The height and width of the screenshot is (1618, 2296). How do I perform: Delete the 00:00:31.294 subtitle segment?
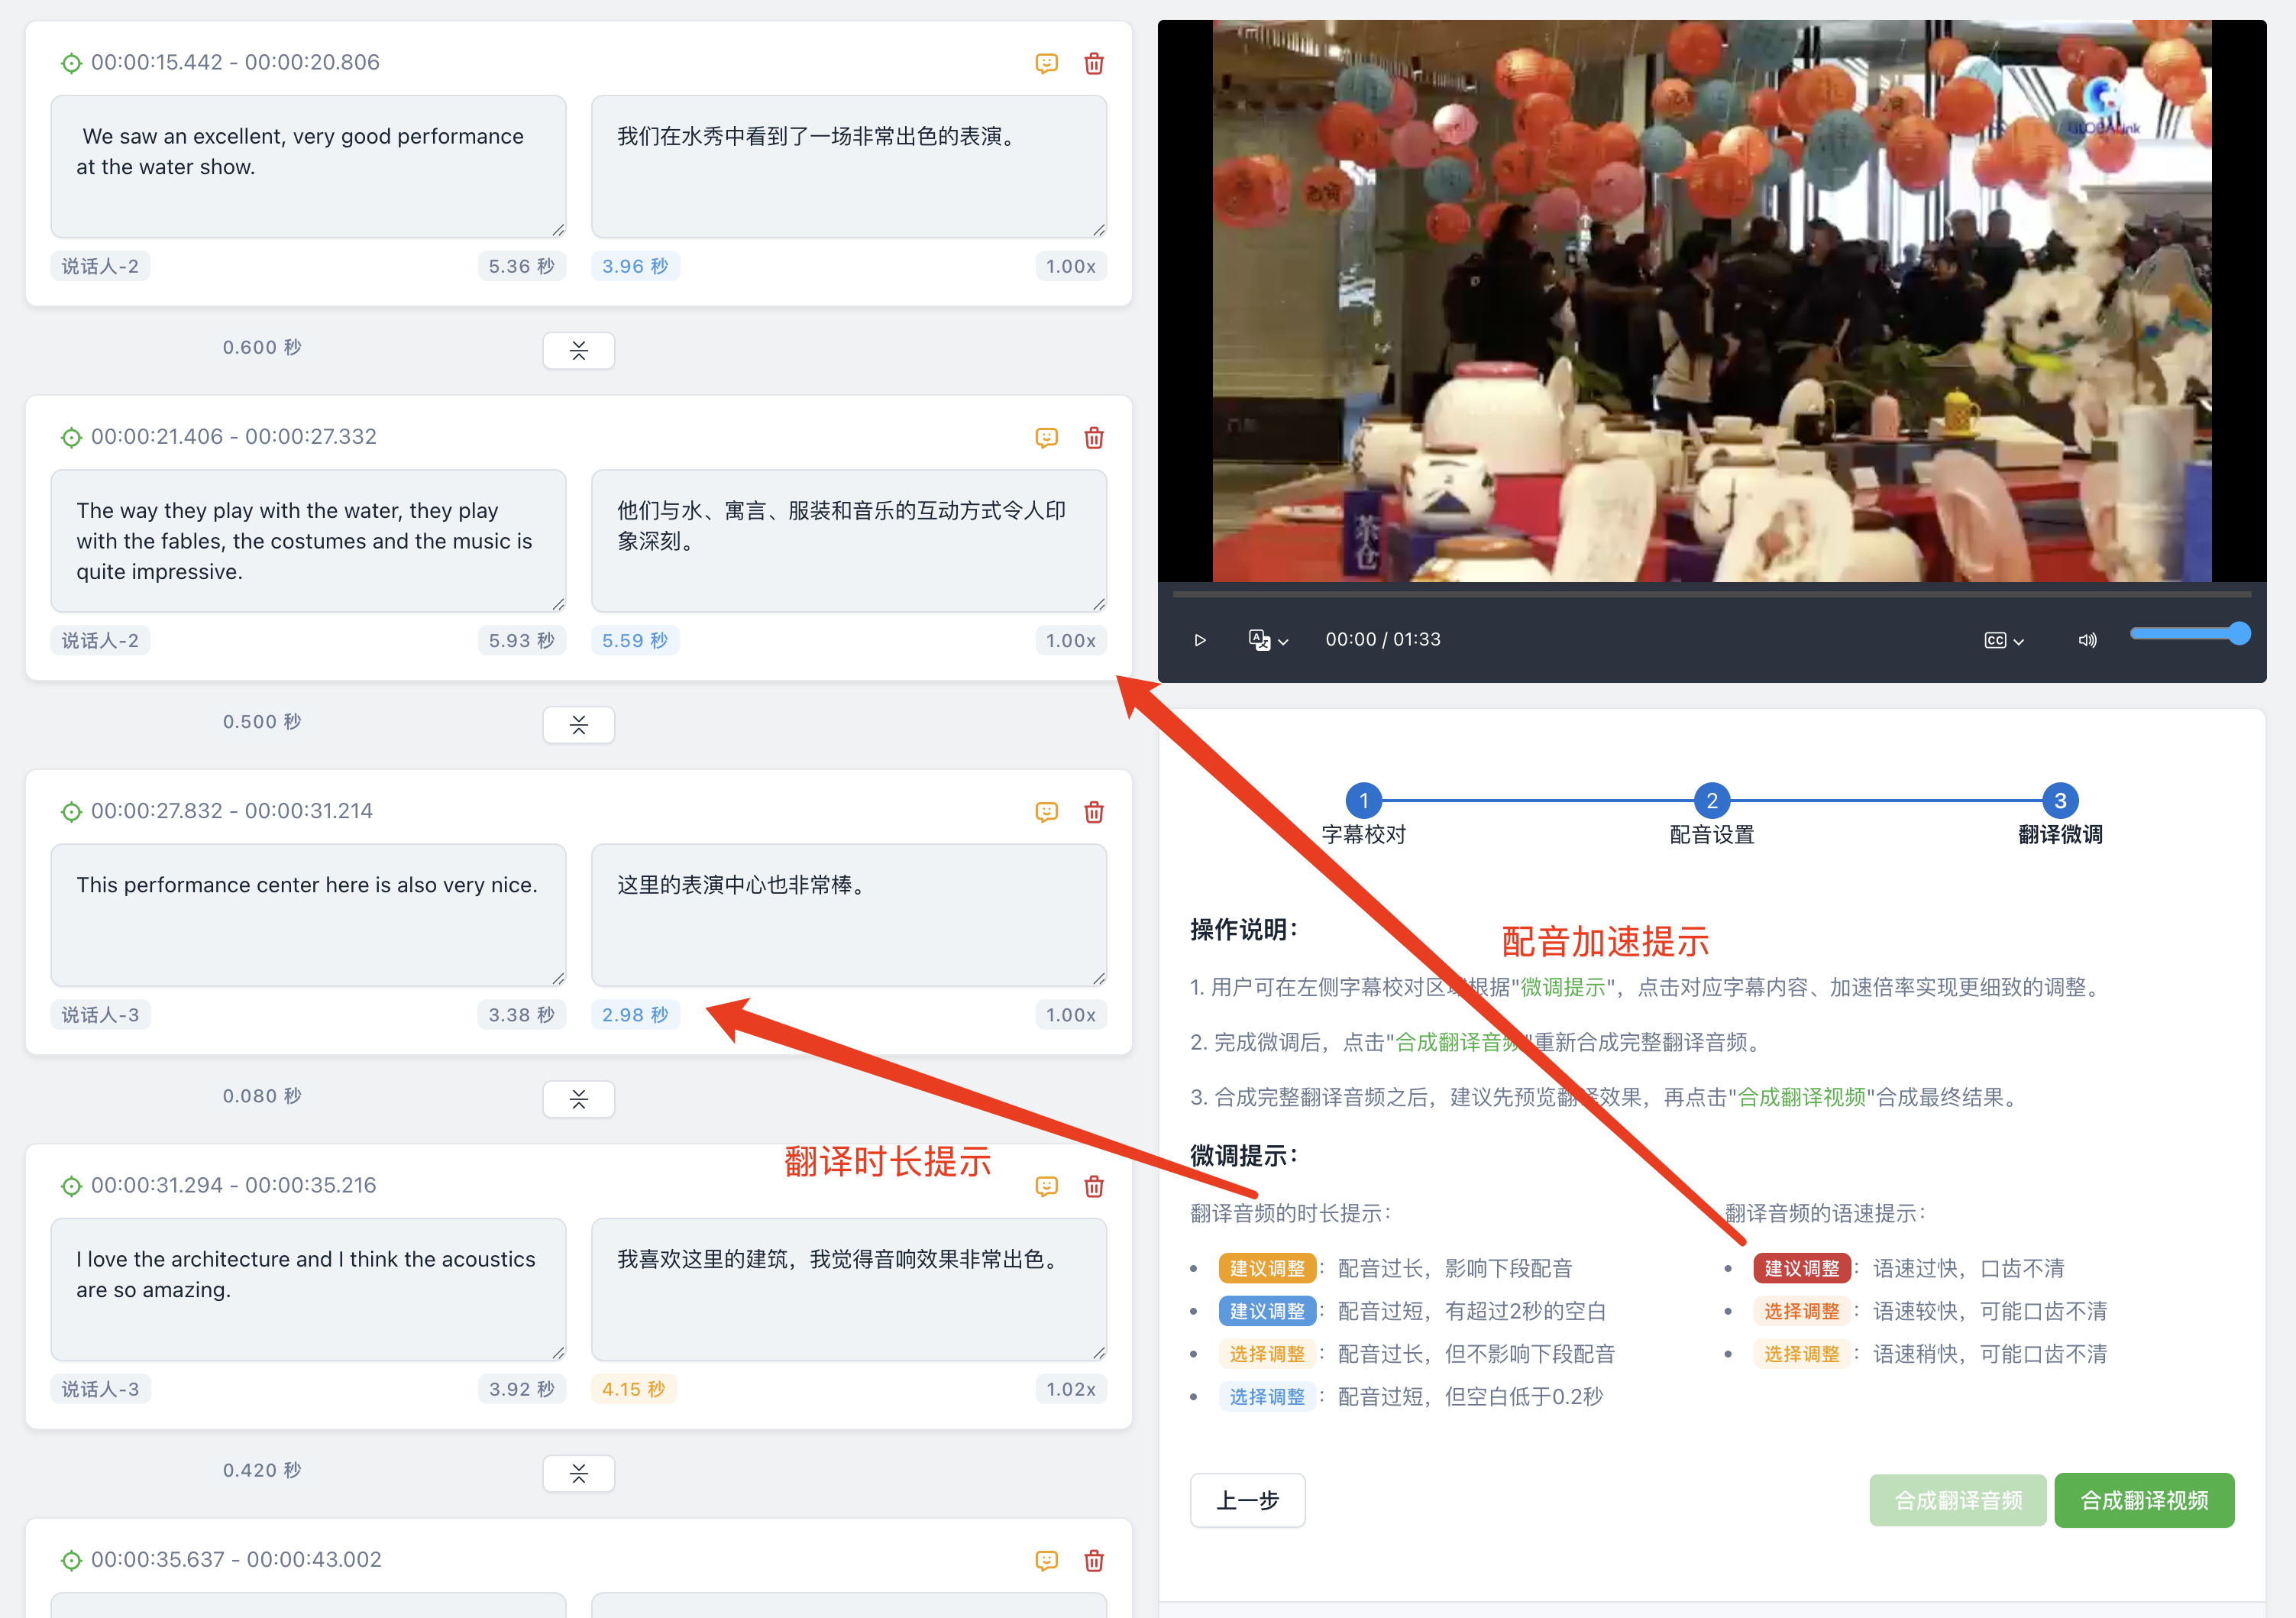(1094, 1186)
